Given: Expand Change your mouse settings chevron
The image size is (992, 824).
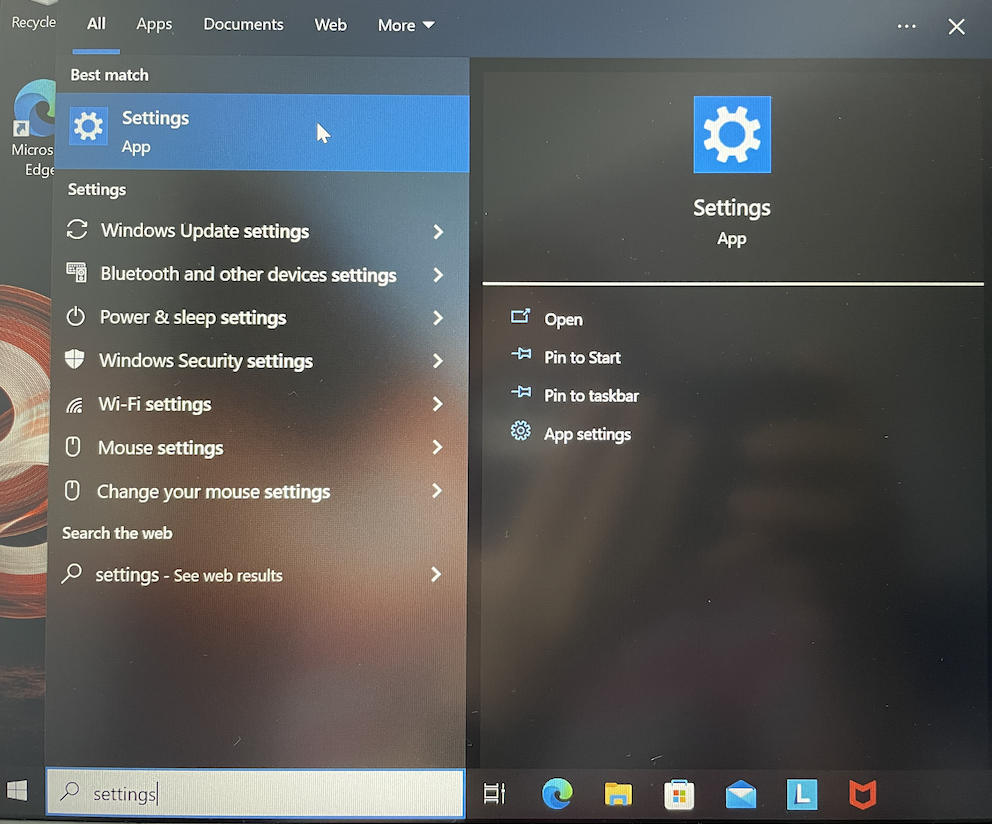Looking at the screenshot, I should click(437, 490).
